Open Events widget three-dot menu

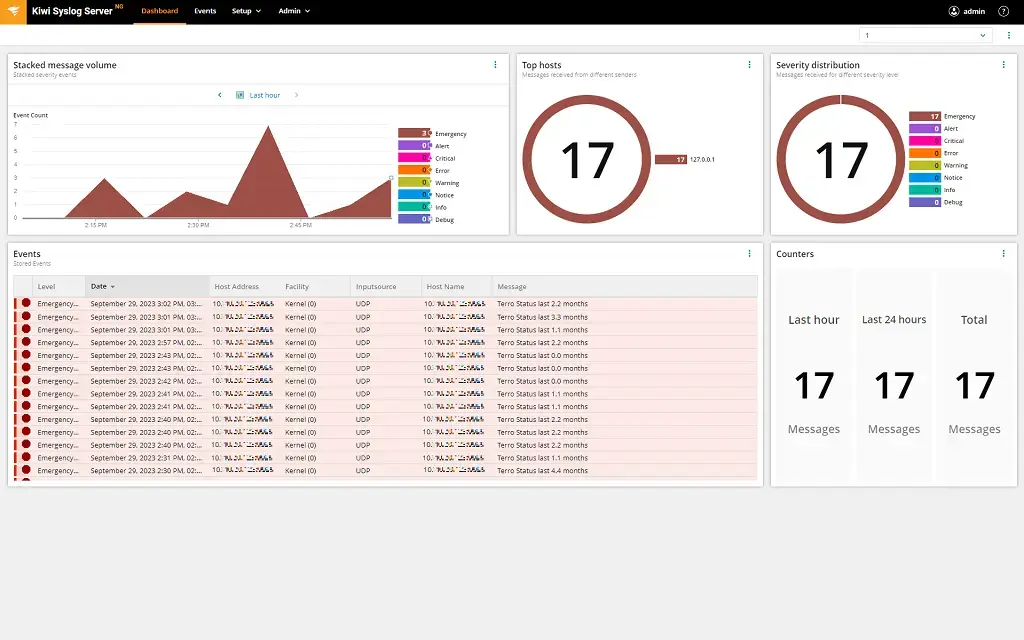click(x=749, y=254)
